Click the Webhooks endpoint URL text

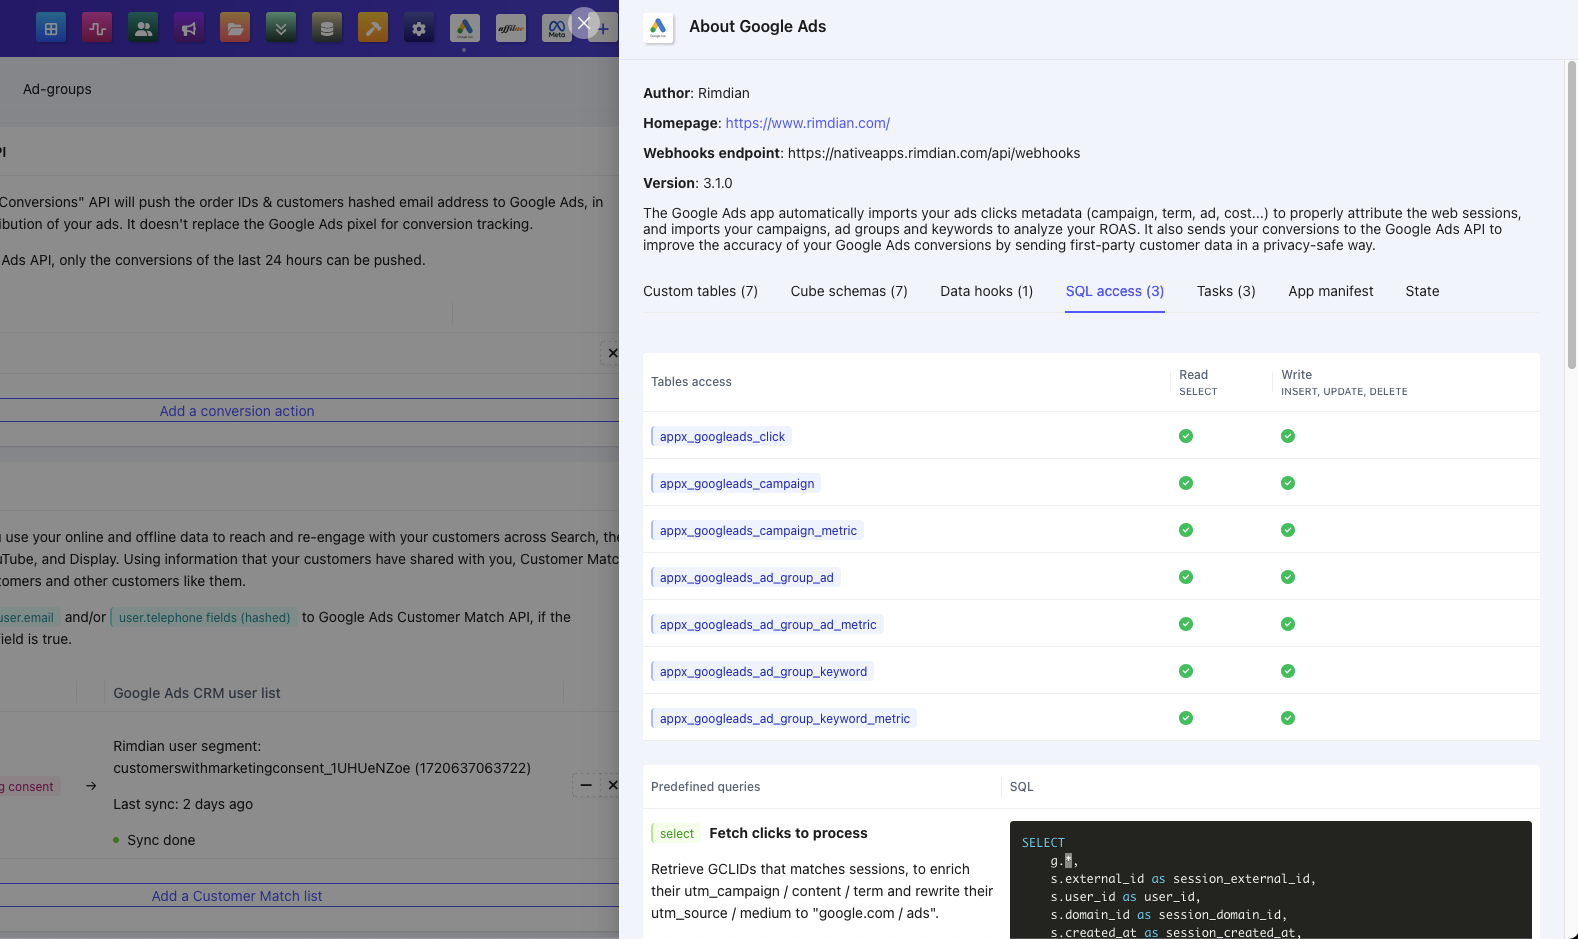tap(934, 153)
